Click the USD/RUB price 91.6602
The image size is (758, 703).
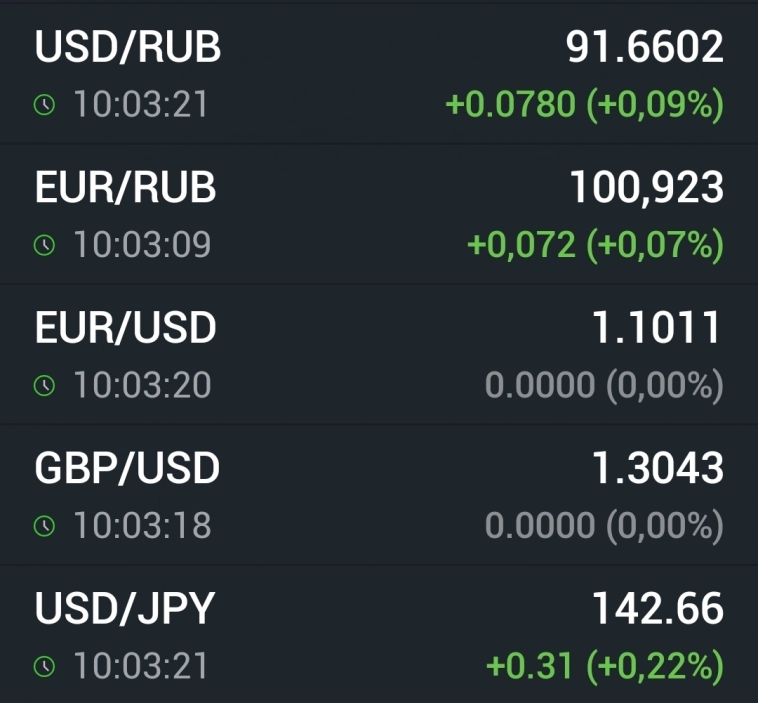click(644, 47)
